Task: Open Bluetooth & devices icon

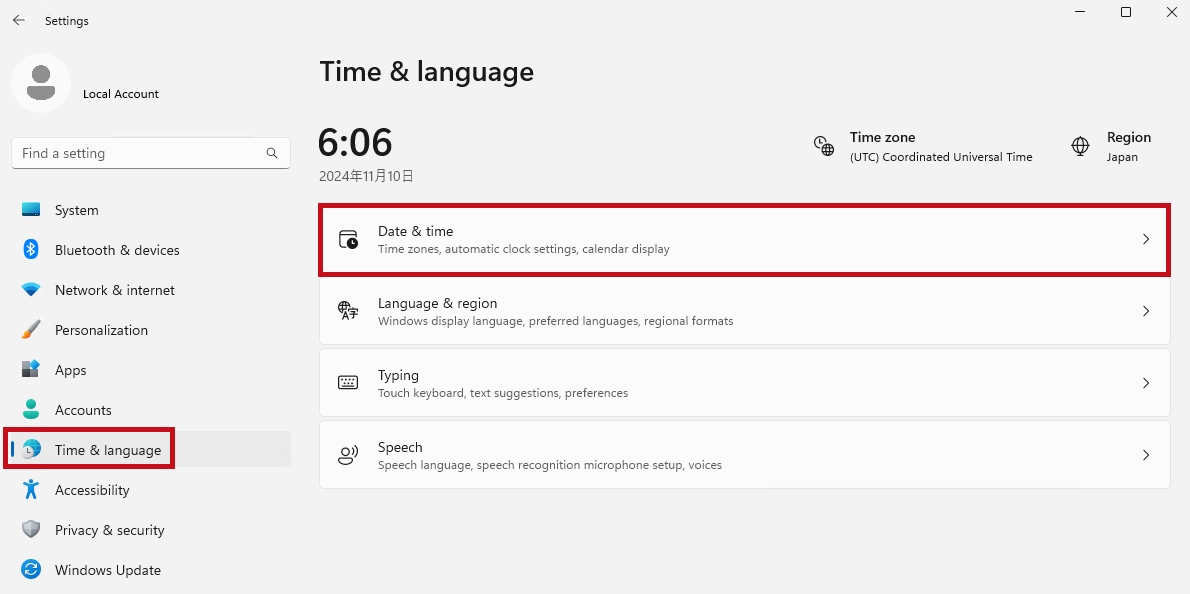Action: (x=31, y=250)
